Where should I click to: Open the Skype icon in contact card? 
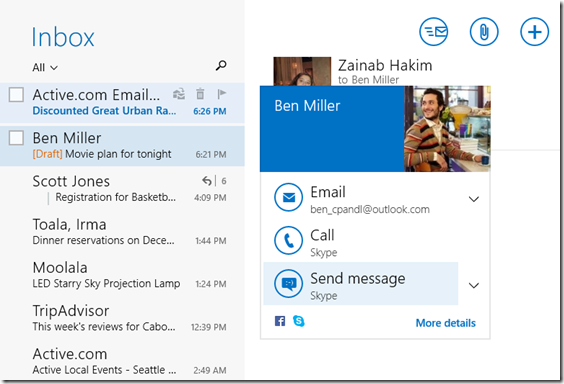pyautogui.click(x=299, y=321)
